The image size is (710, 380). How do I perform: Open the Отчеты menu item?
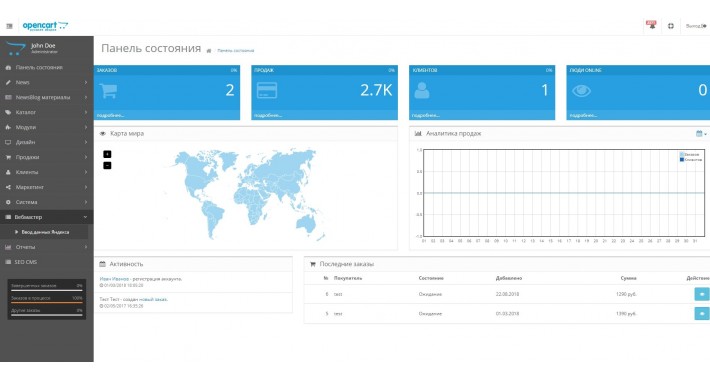47,247
